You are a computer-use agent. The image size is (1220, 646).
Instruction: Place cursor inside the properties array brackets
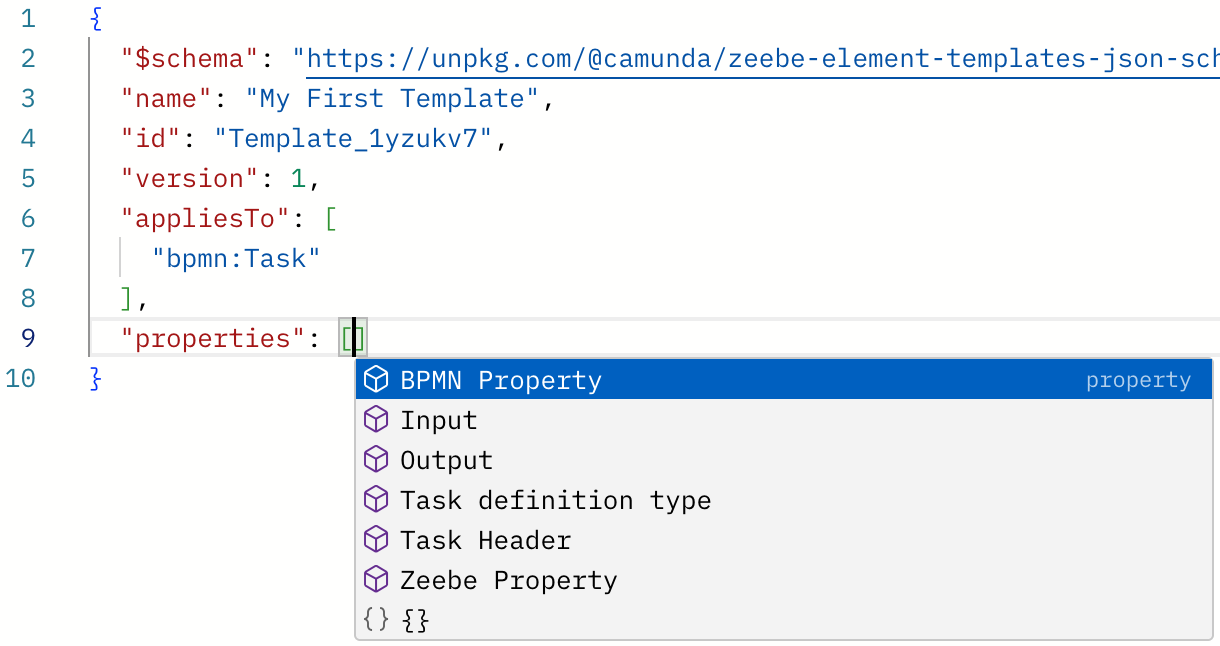(352, 338)
